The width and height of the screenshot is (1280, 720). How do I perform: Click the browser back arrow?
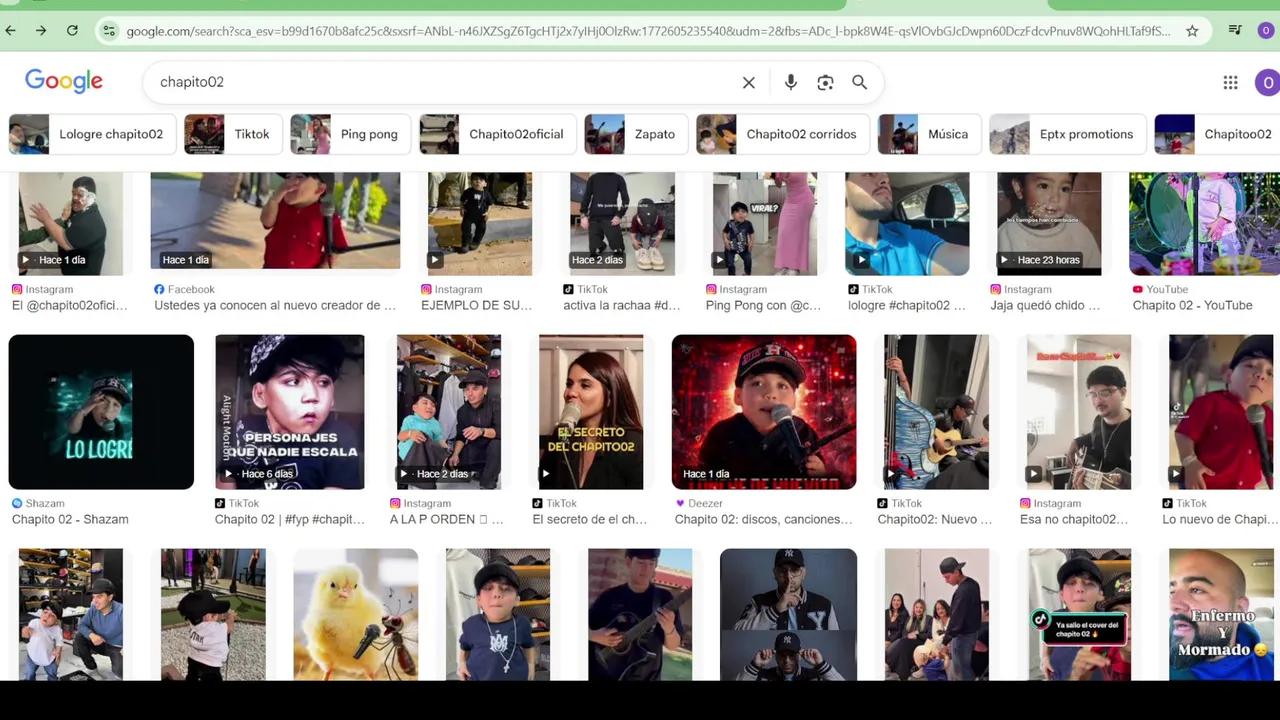click(10, 31)
